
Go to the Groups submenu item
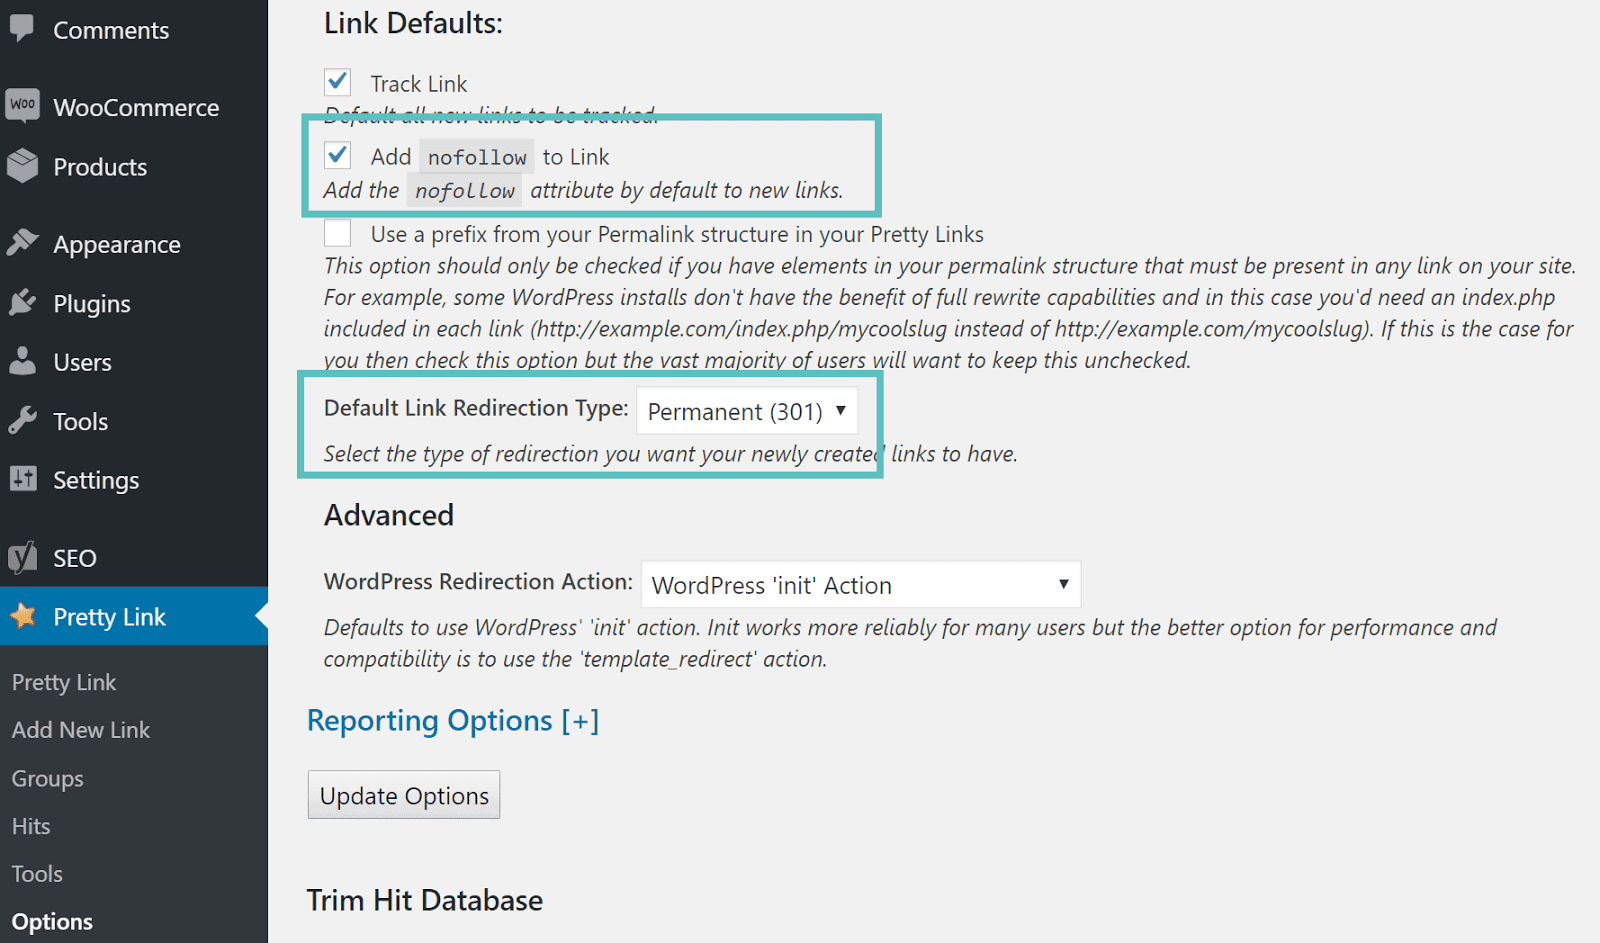click(x=48, y=778)
